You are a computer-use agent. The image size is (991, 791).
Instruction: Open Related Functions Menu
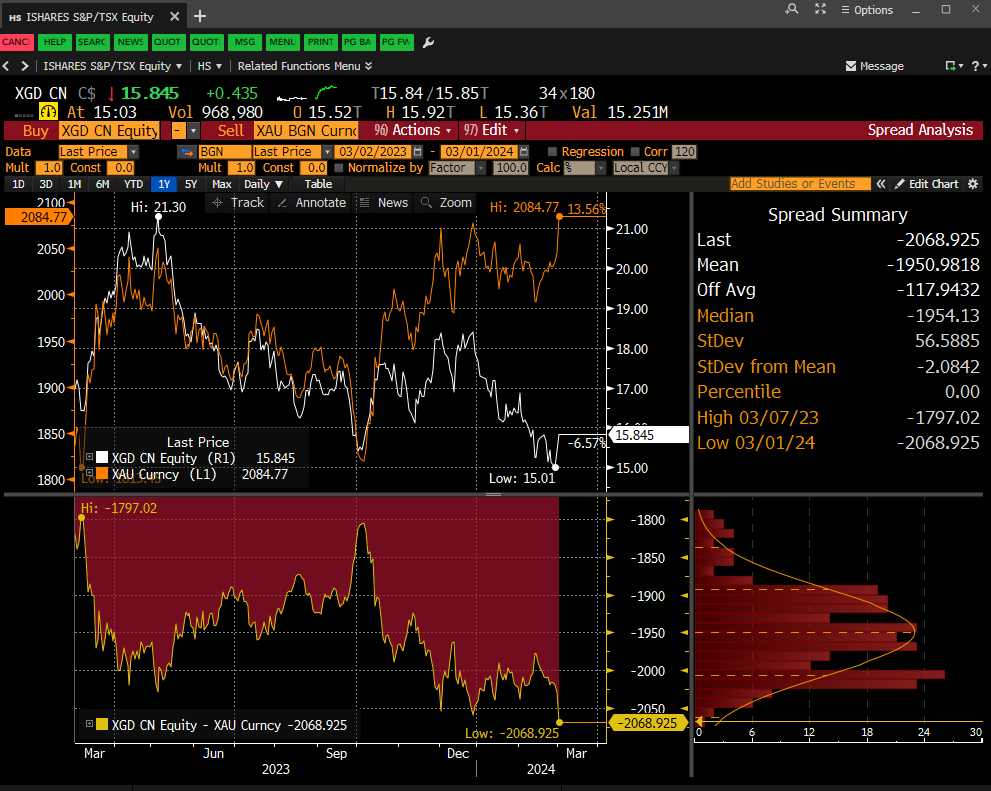point(305,66)
